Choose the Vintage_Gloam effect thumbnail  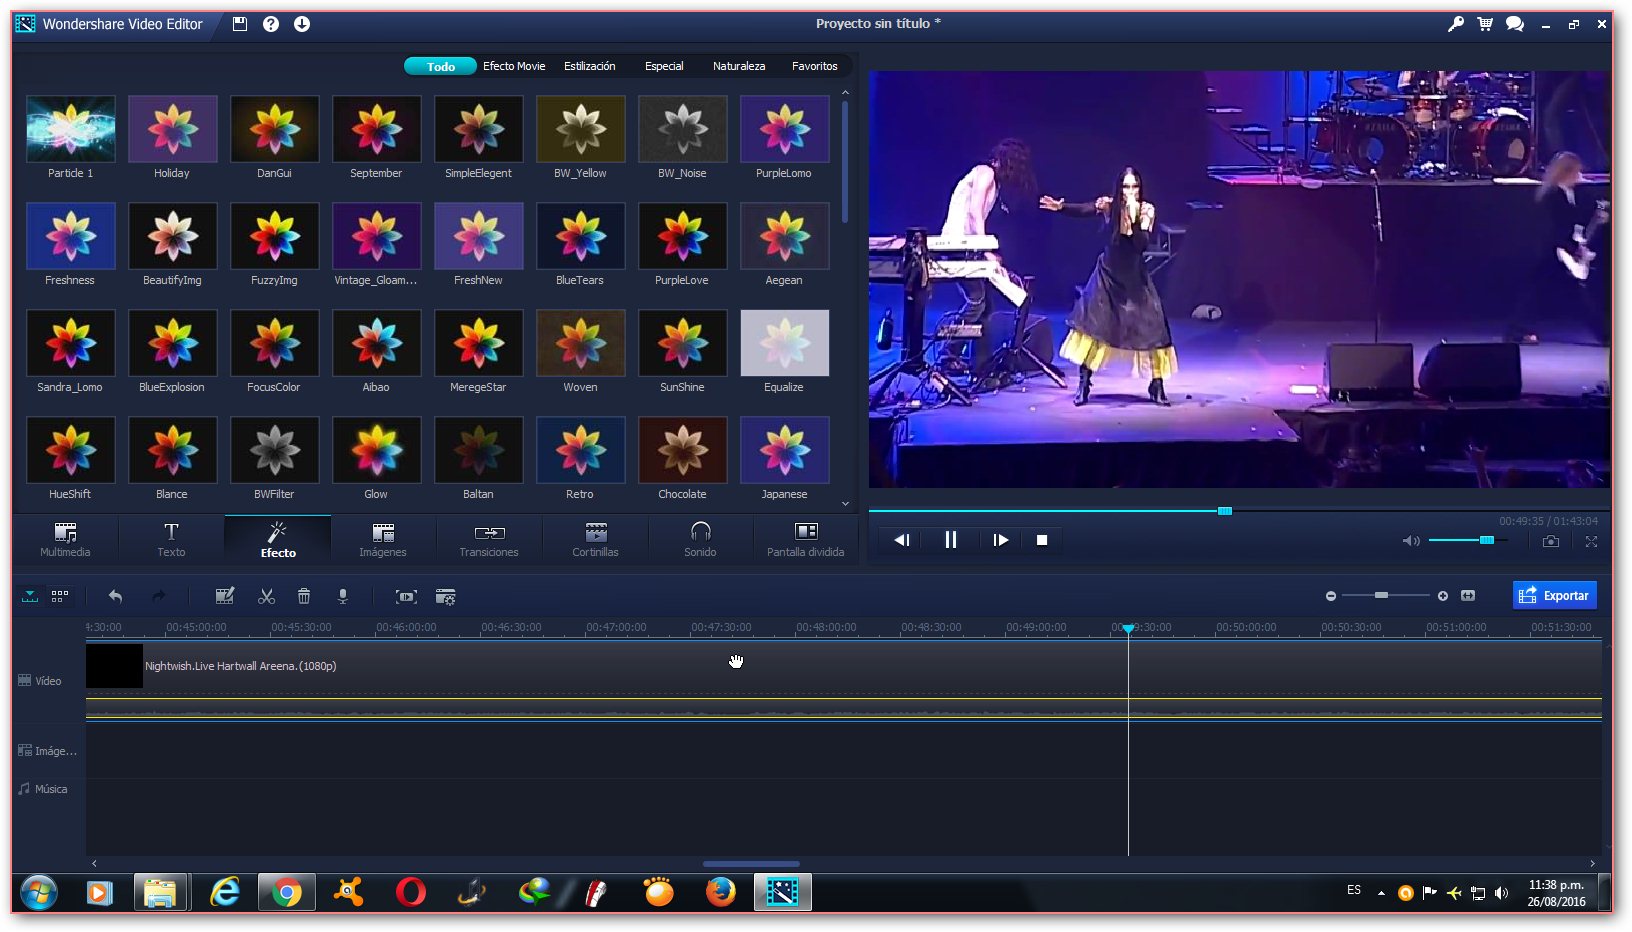click(377, 236)
